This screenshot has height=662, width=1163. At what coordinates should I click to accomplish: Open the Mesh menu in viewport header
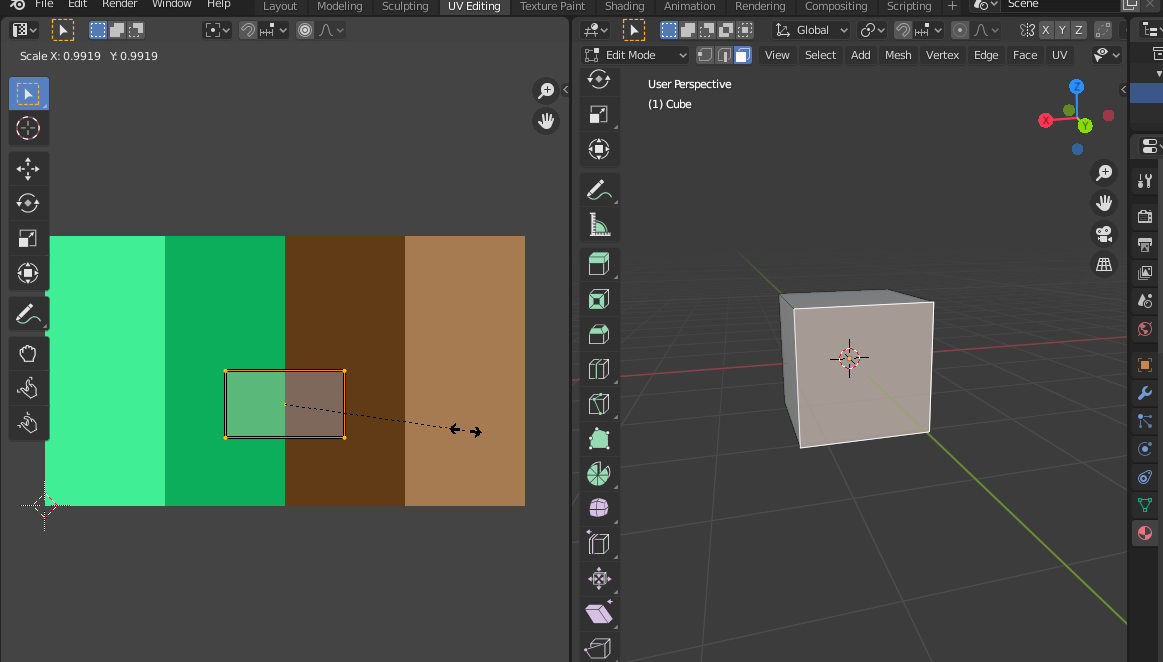coord(898,55)
